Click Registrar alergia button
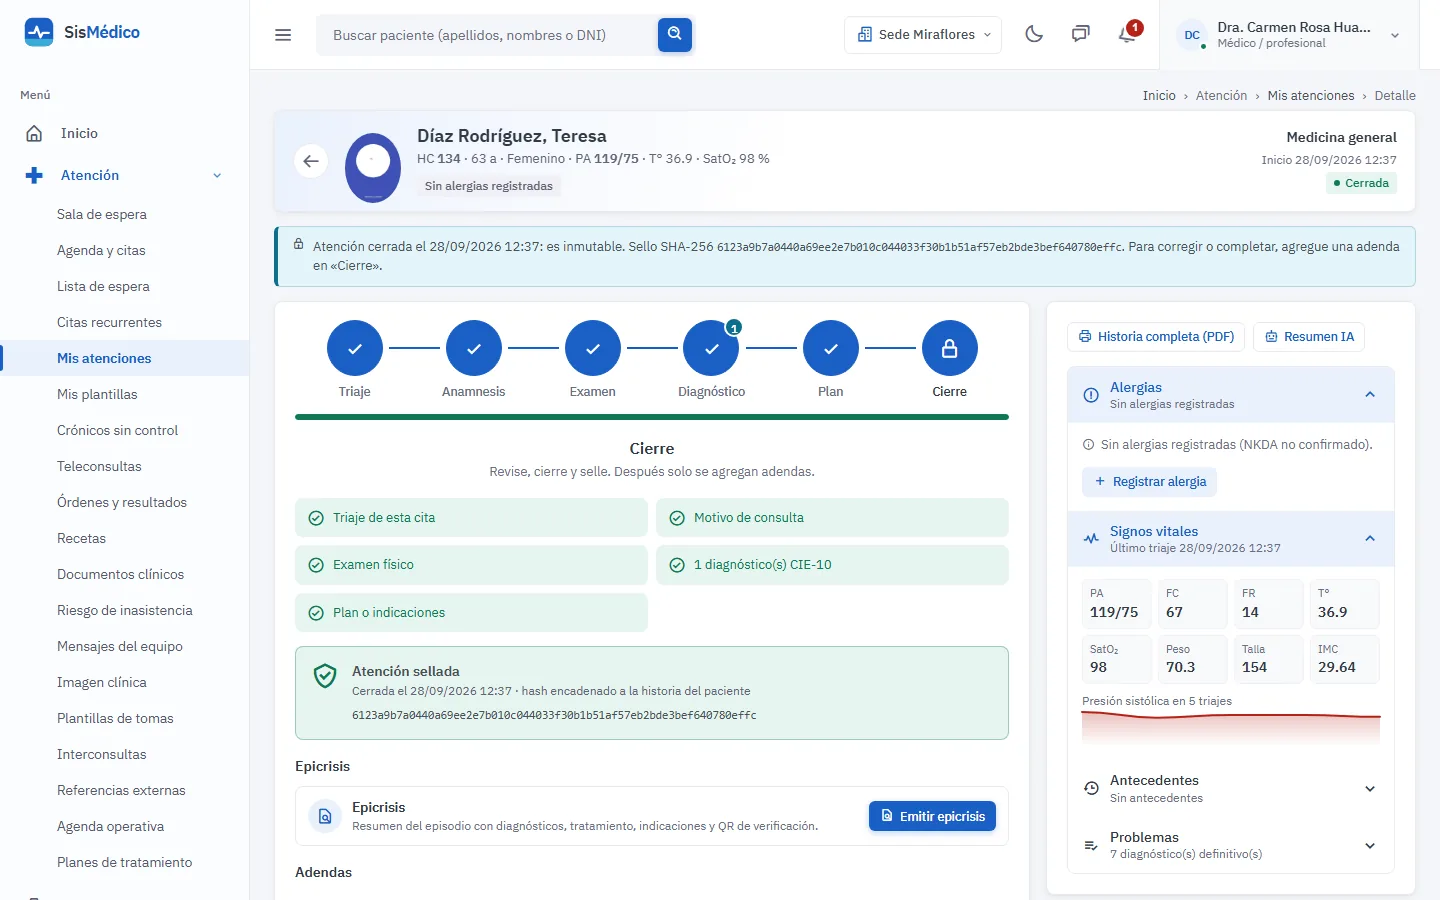The height and width of the screenshot is (900, 1440). (1150, 482)
